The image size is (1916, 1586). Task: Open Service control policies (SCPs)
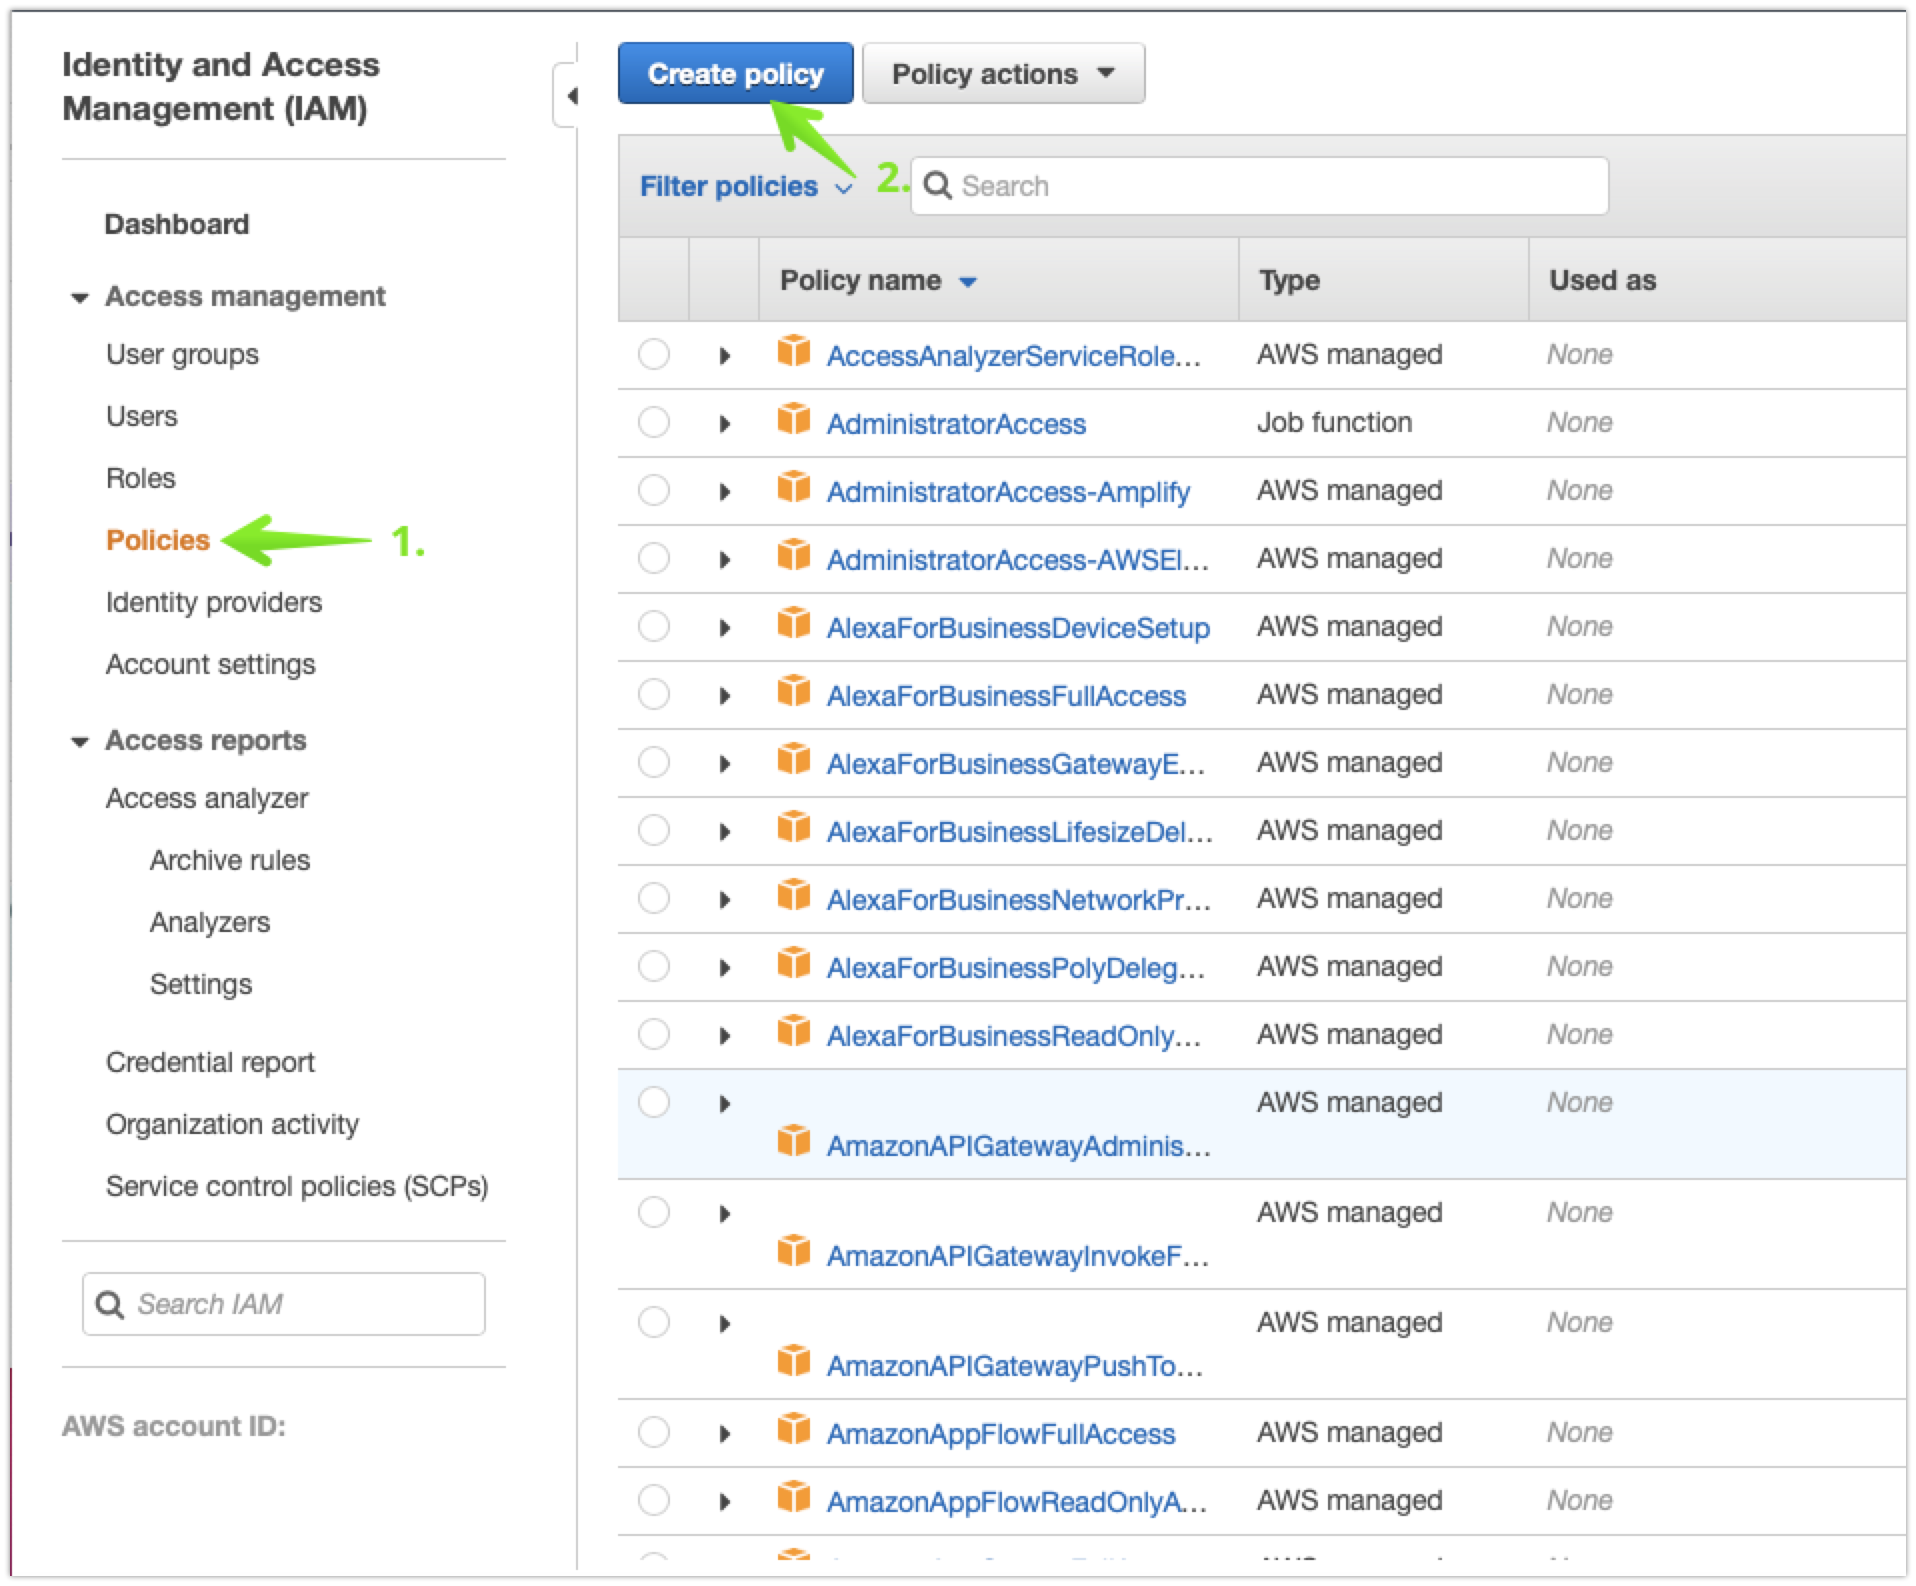click(x=297, y=1186)
